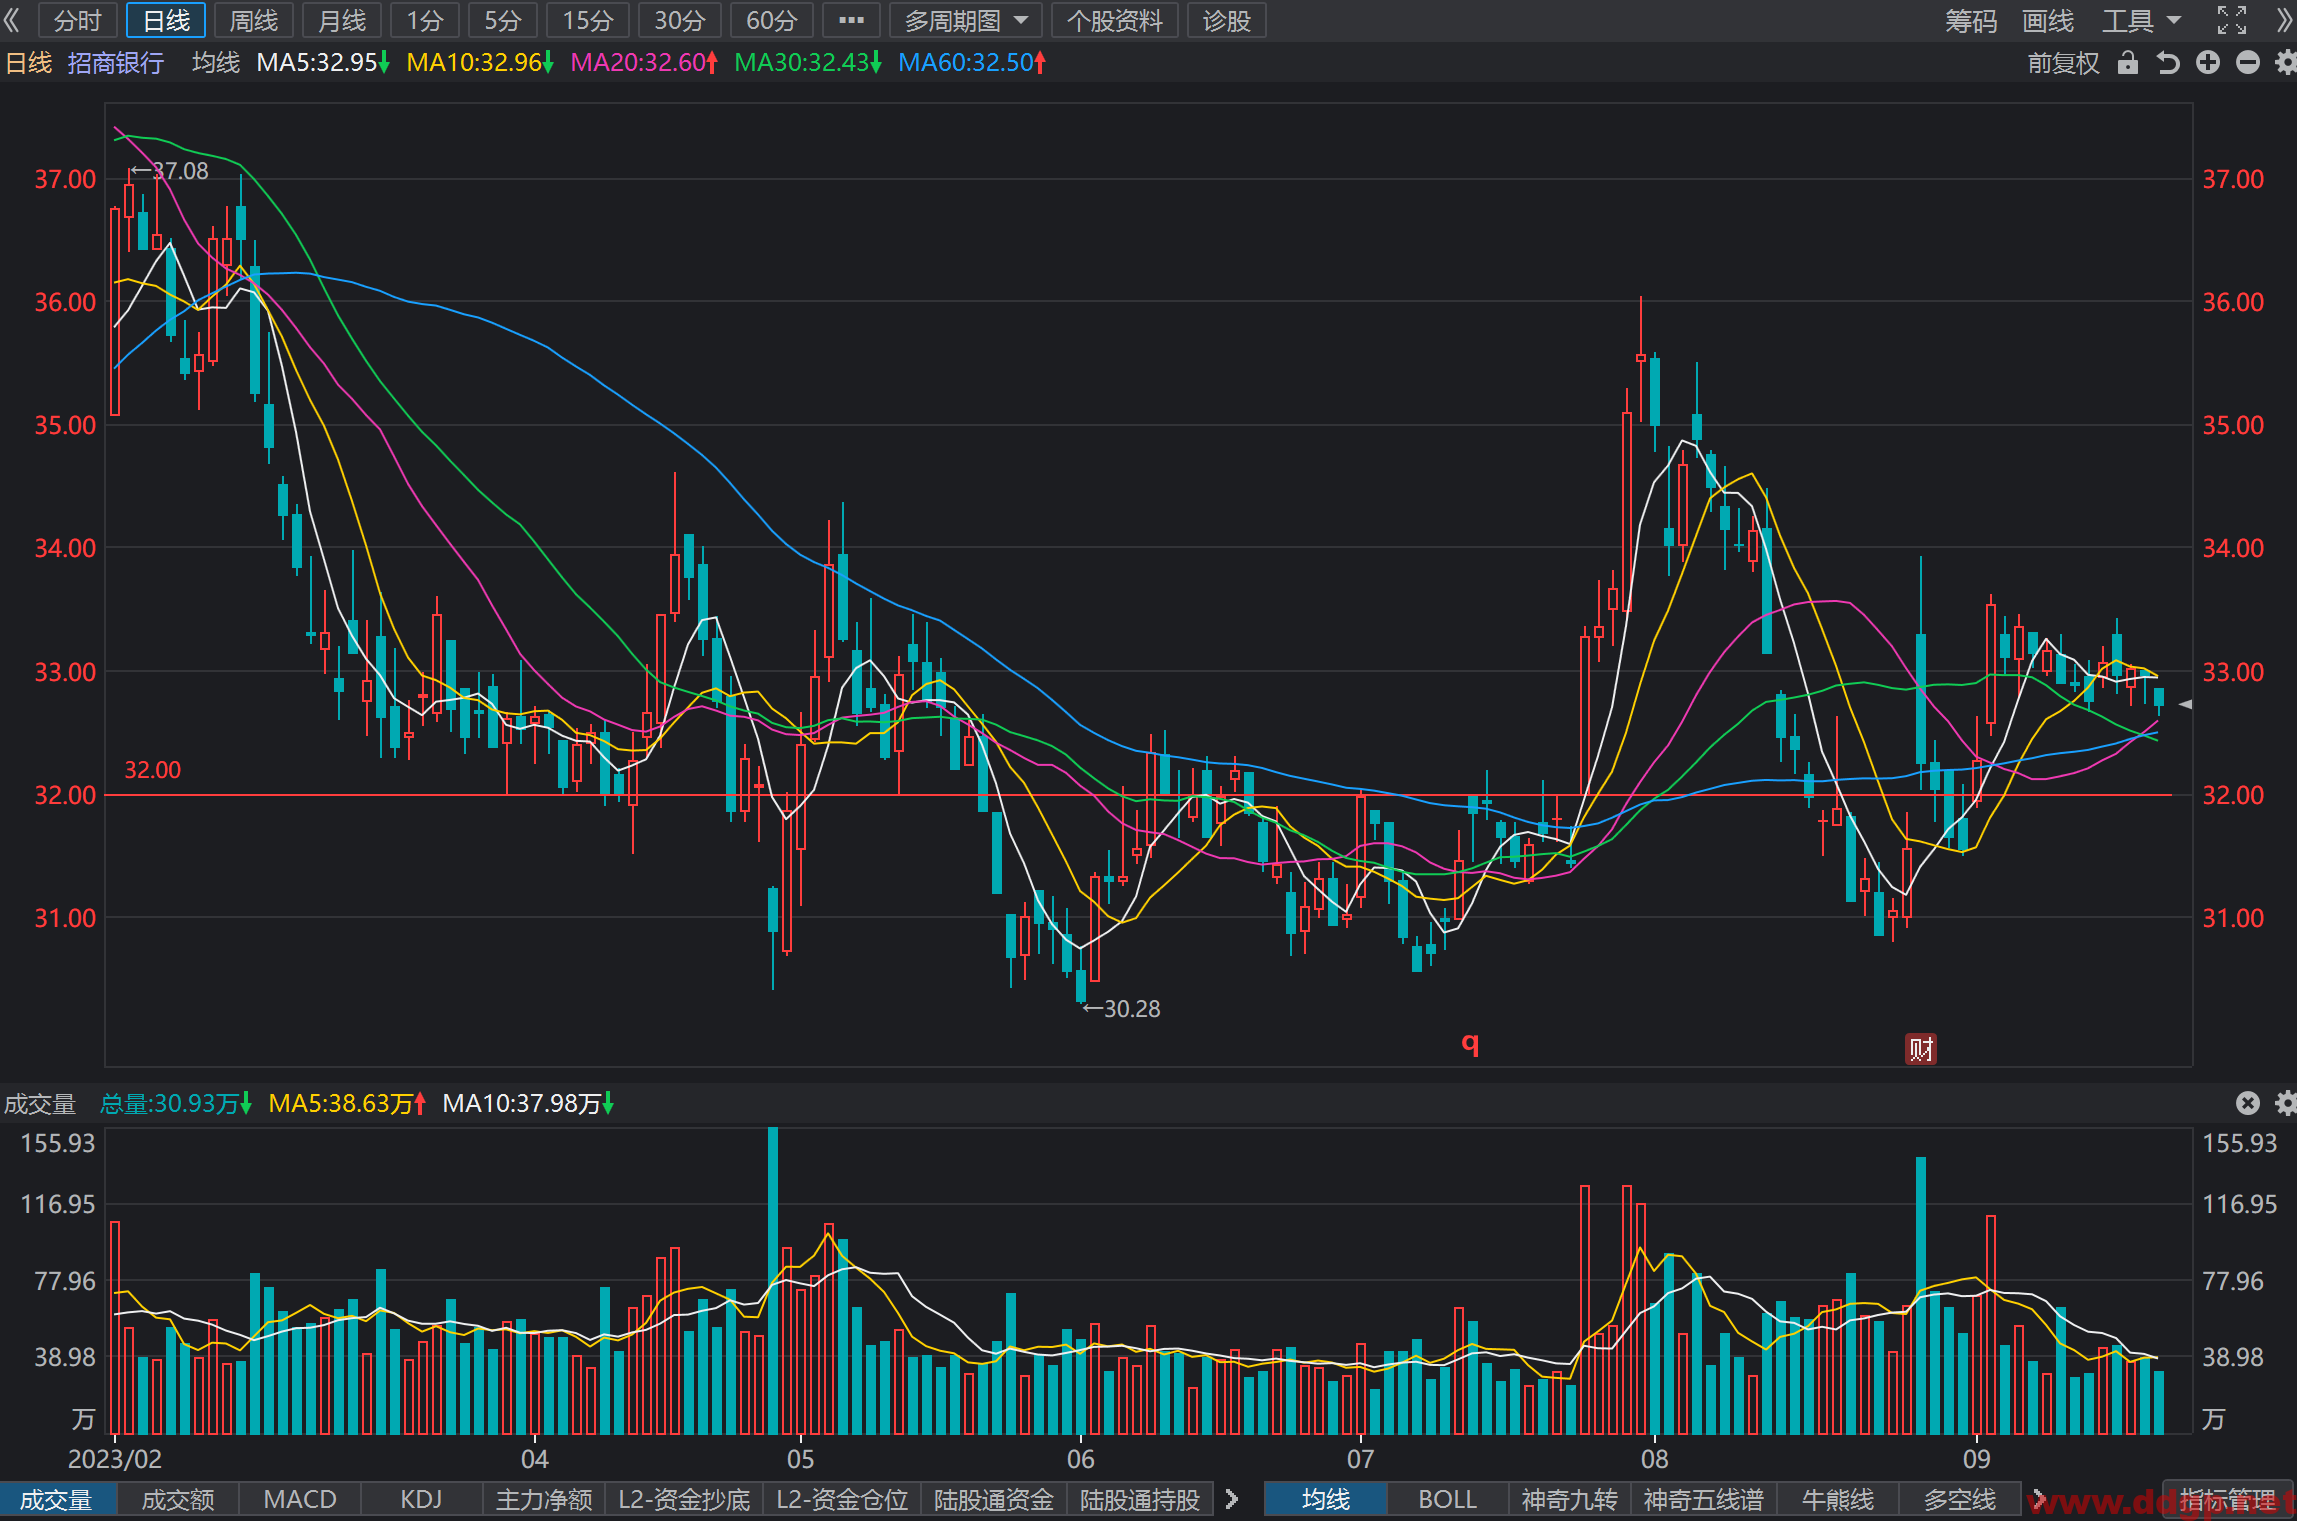This screenshot has height=1521, width=2297.
Task: Open volume panel settings gear icon
Action: [x=2286, y=1103]
